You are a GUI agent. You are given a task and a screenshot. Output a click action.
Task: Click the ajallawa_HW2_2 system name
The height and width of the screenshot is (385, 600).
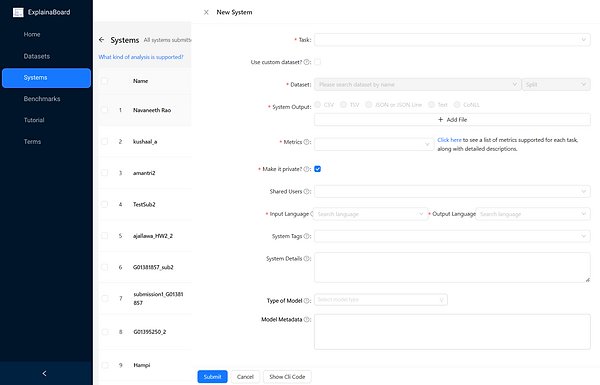click(153, 236)
